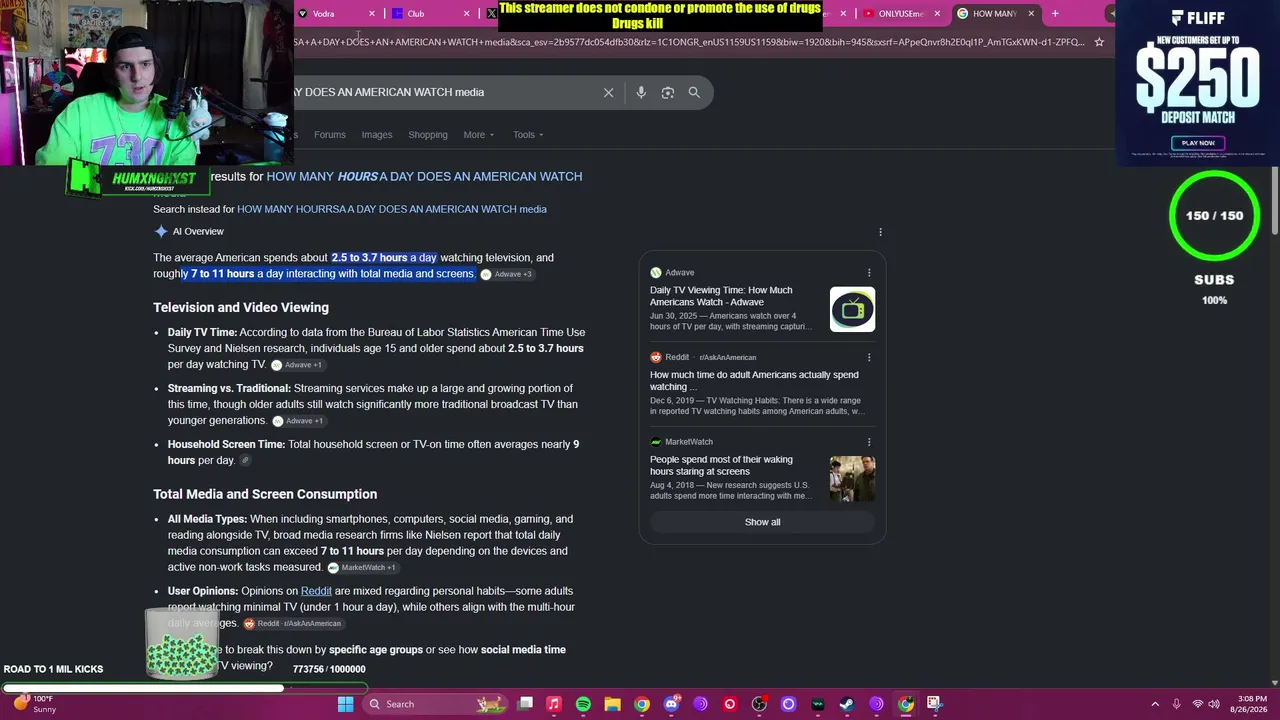Open Discord from the taskbar
This screenshot has height=720, width=1280.
point(671,704)
